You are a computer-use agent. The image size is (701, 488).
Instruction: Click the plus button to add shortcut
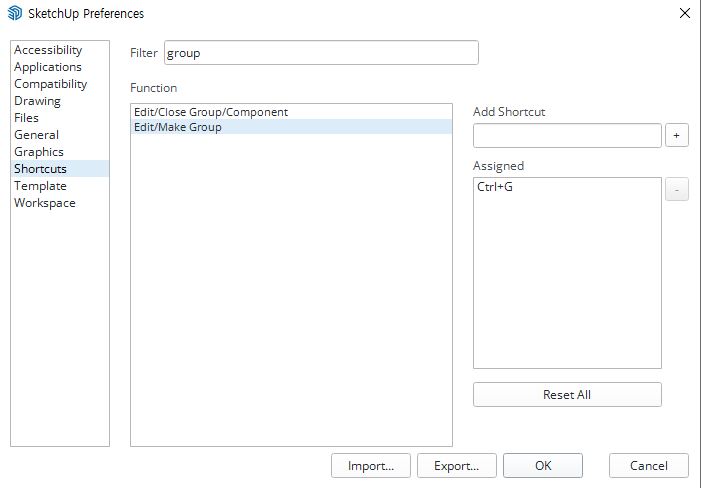click(676, 135)
